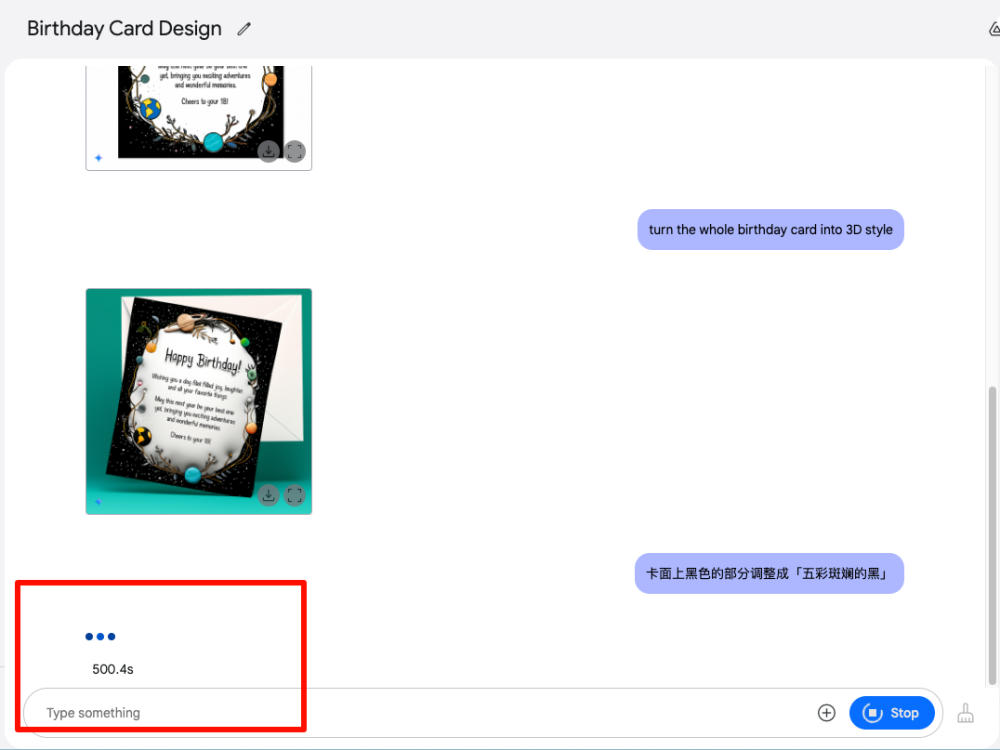Open the 3D style birthday card thumbnail

click(199, 402)
